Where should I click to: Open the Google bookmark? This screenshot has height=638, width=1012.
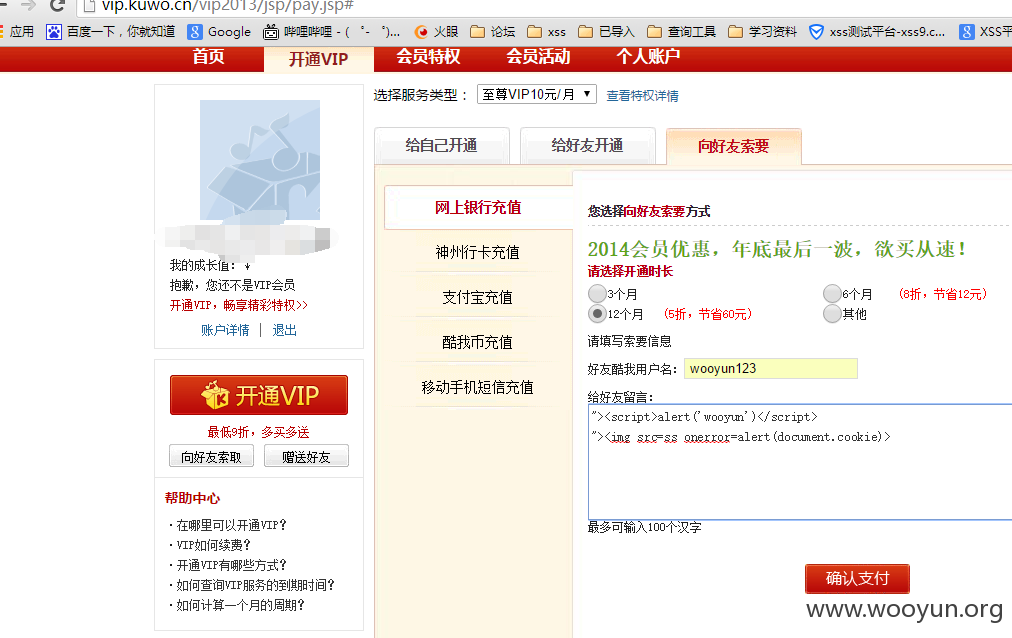(x=219, y=32)
